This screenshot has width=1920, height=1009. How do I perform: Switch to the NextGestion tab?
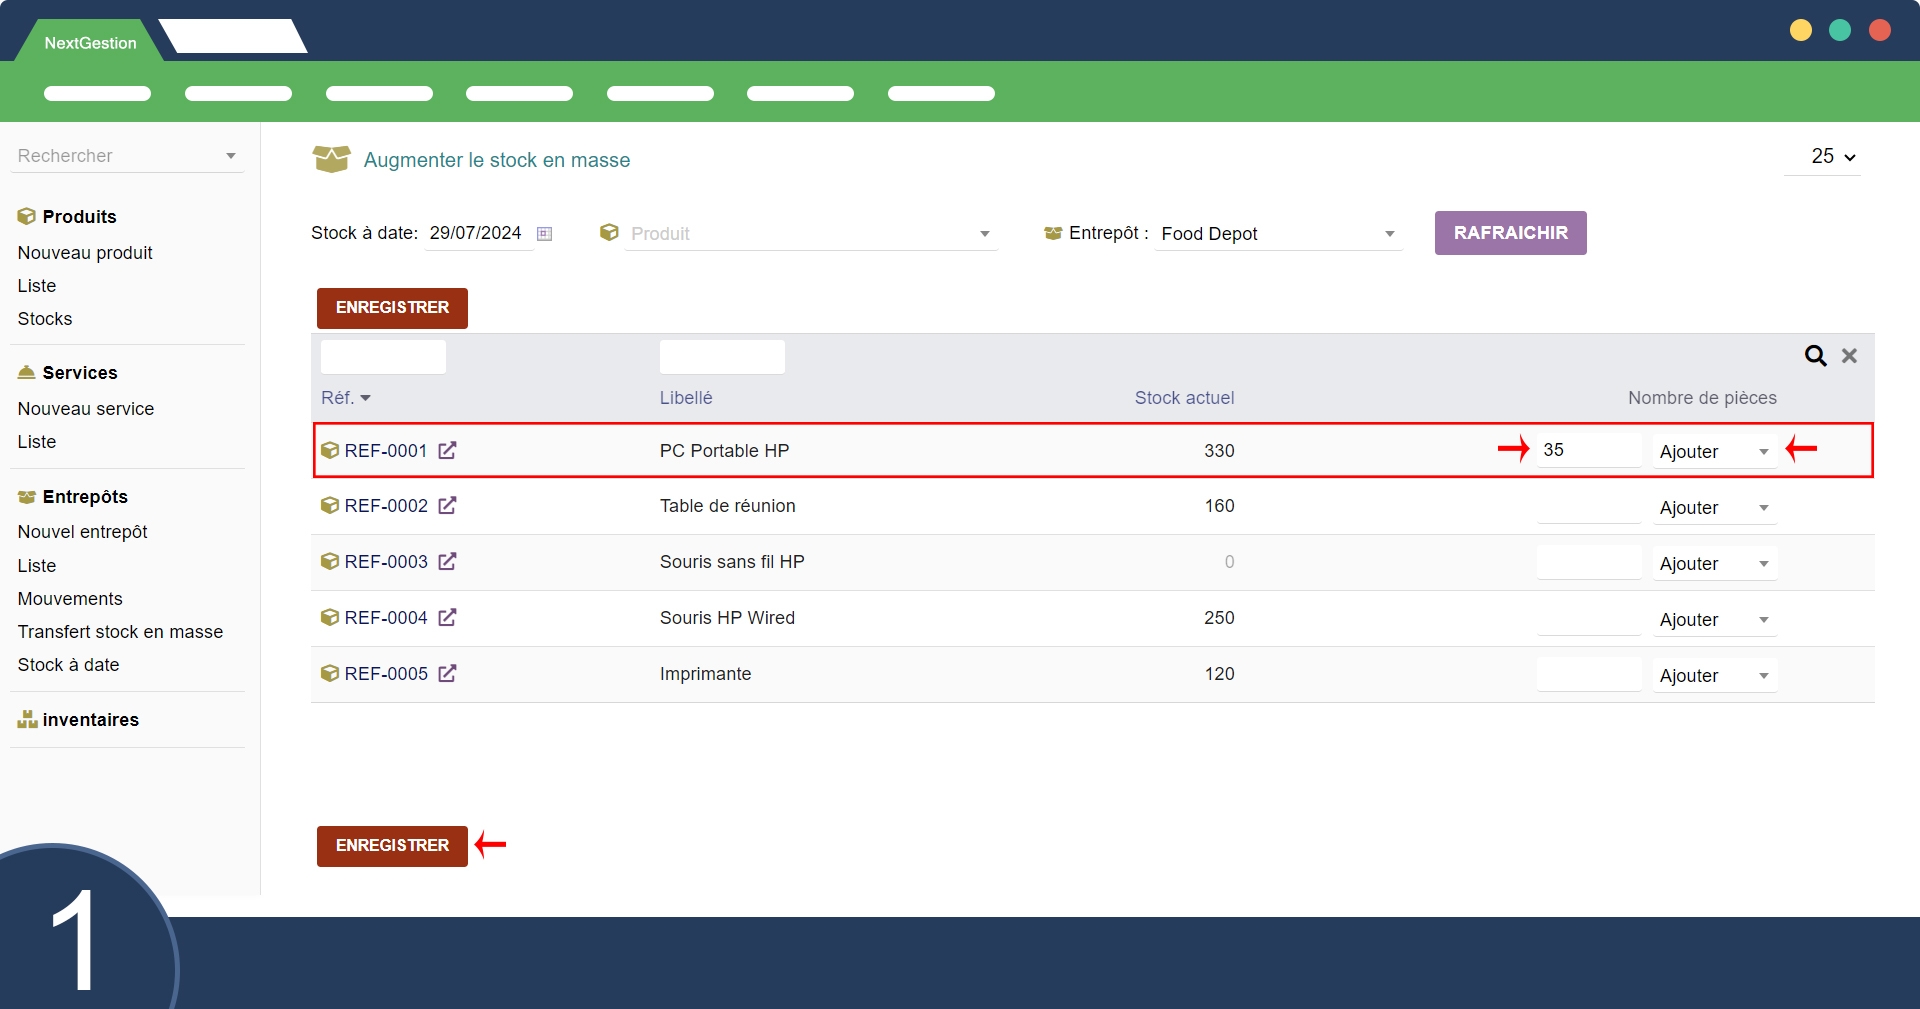(x=90, y=43)
